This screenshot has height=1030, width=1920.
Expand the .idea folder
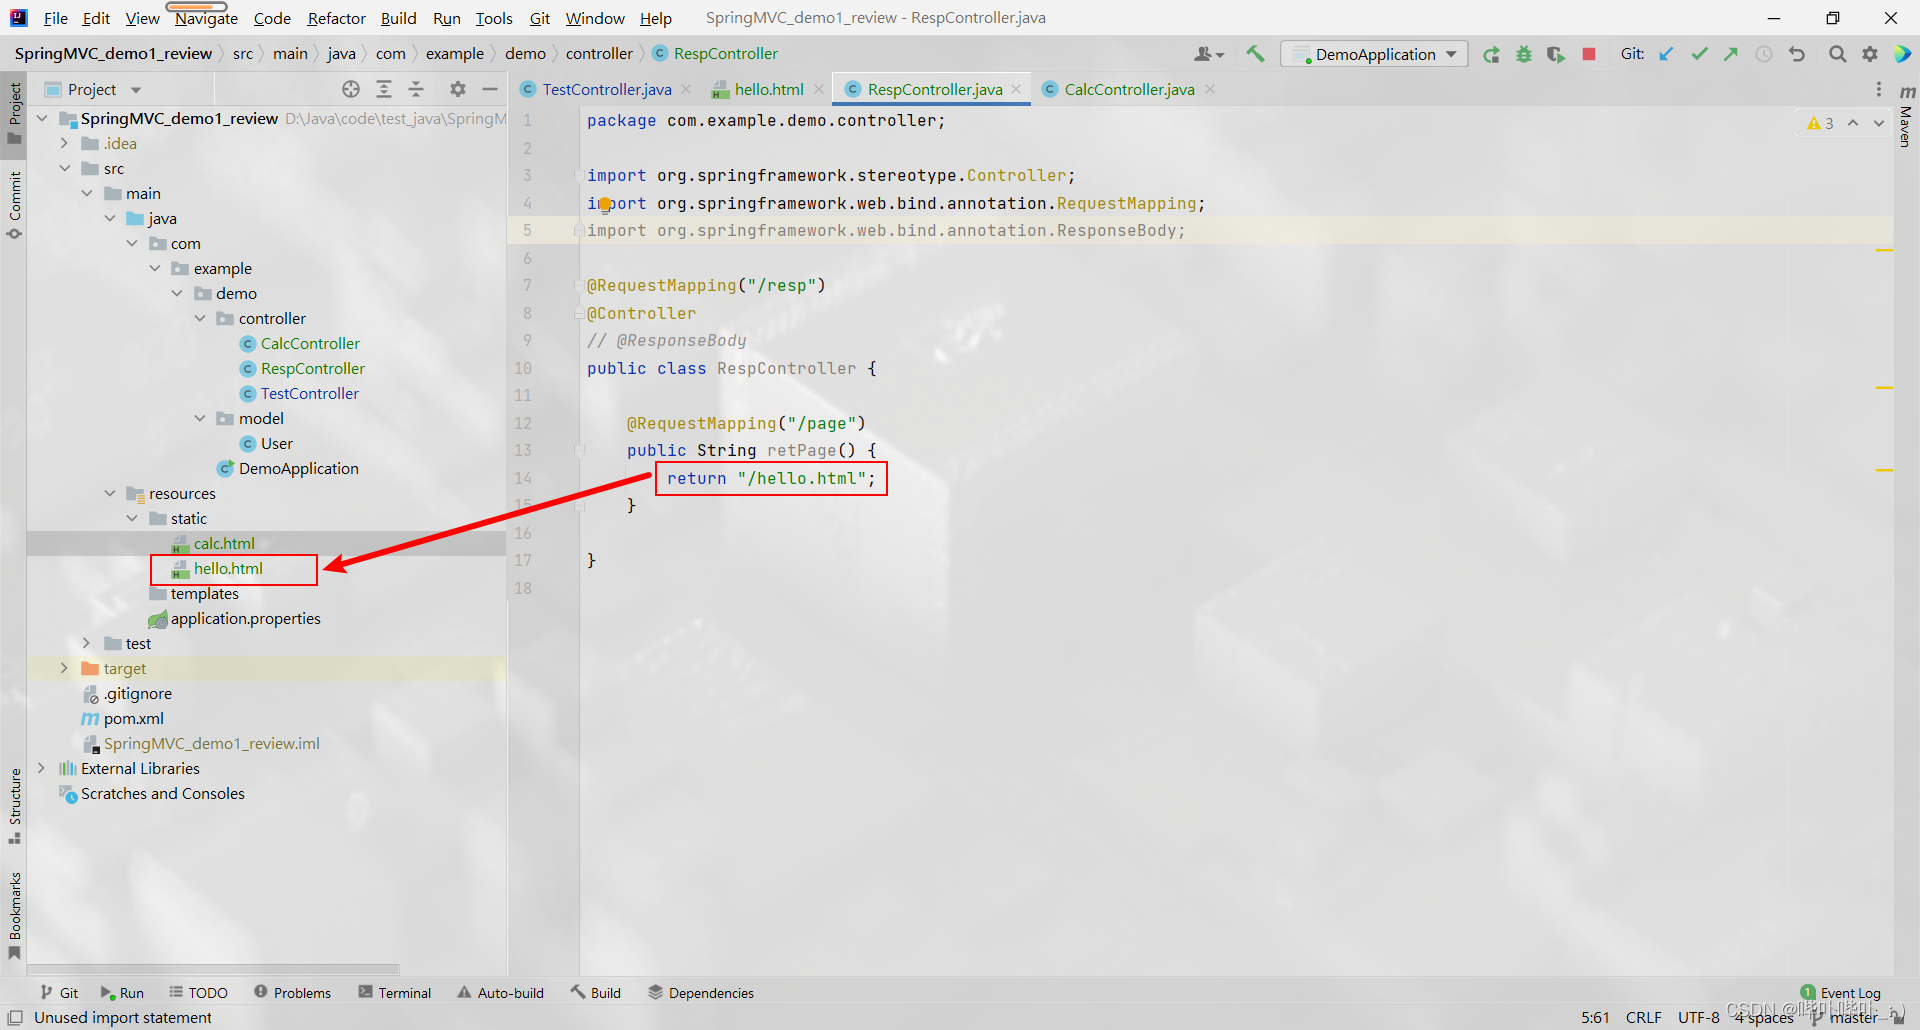[65, 143]
